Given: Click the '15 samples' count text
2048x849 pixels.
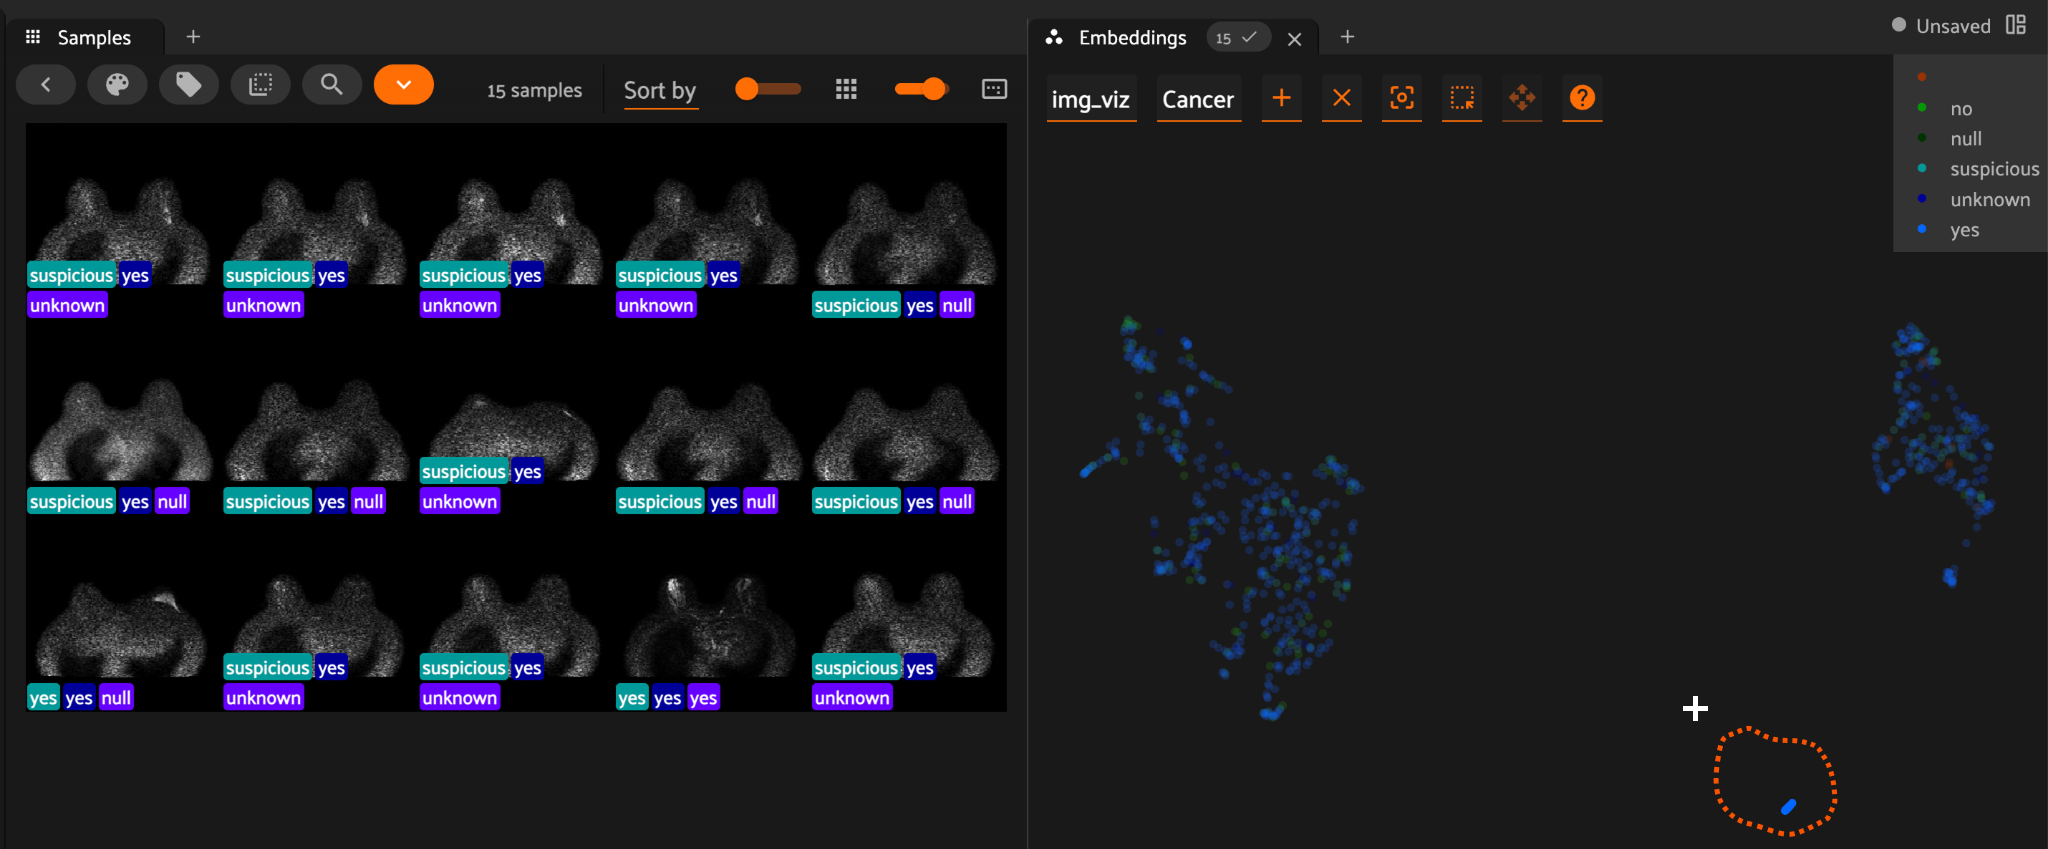Looking at the screenshot, I should coord(534,90).
